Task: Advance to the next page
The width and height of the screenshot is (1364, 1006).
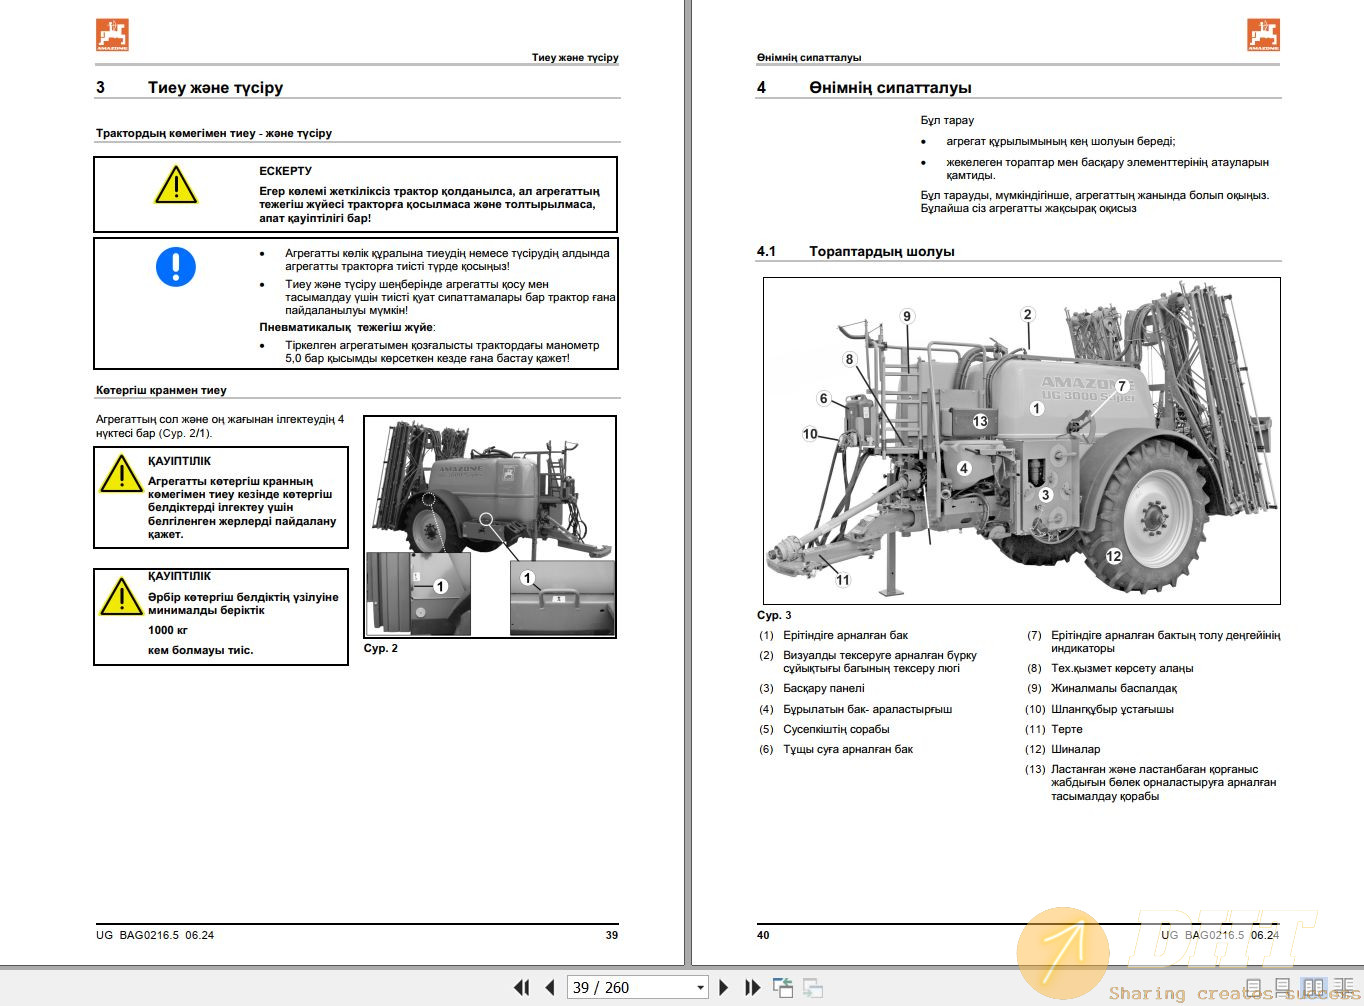Action: pos(724,987)
